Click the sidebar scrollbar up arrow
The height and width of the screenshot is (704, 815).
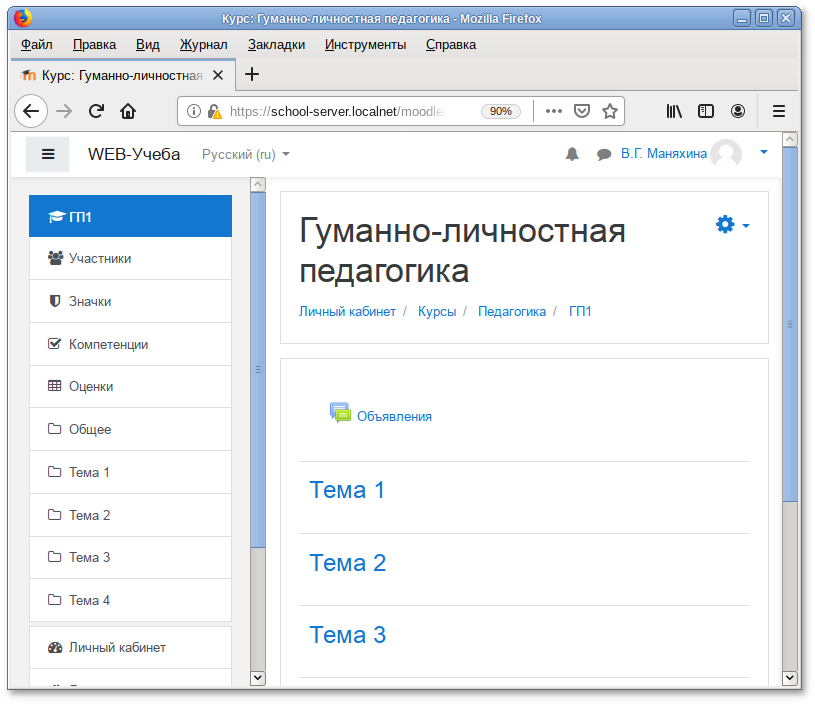click(258, 185)
